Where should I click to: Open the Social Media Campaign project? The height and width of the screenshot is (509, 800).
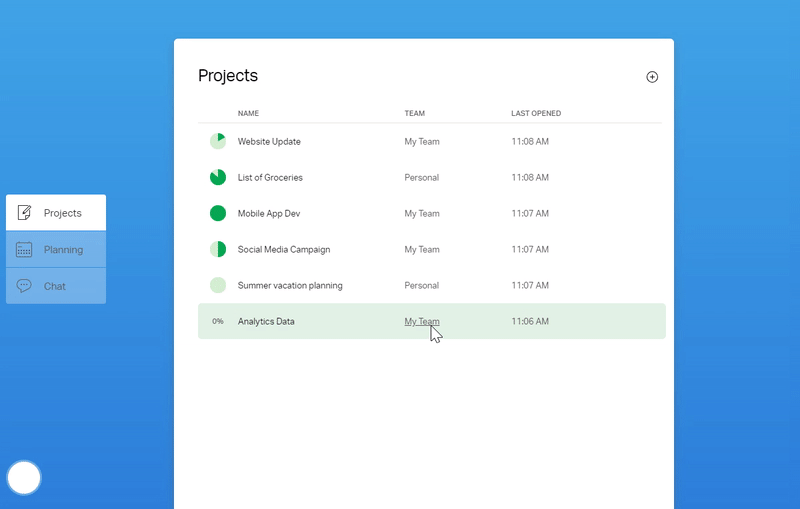[284, 249]
